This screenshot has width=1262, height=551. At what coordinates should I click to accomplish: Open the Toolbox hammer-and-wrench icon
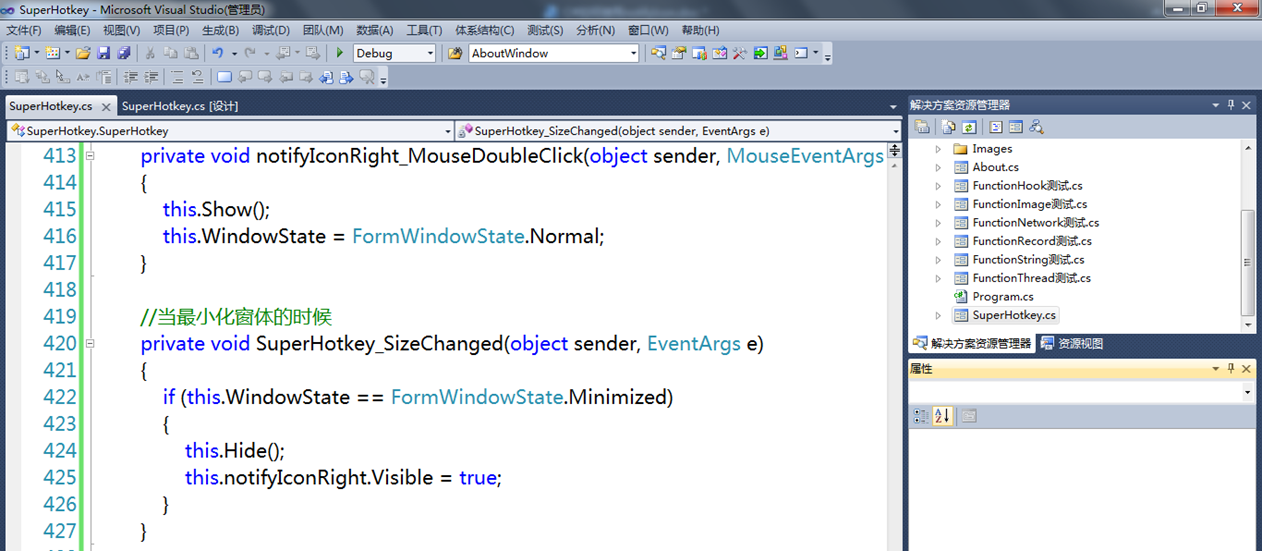(740, 53)
